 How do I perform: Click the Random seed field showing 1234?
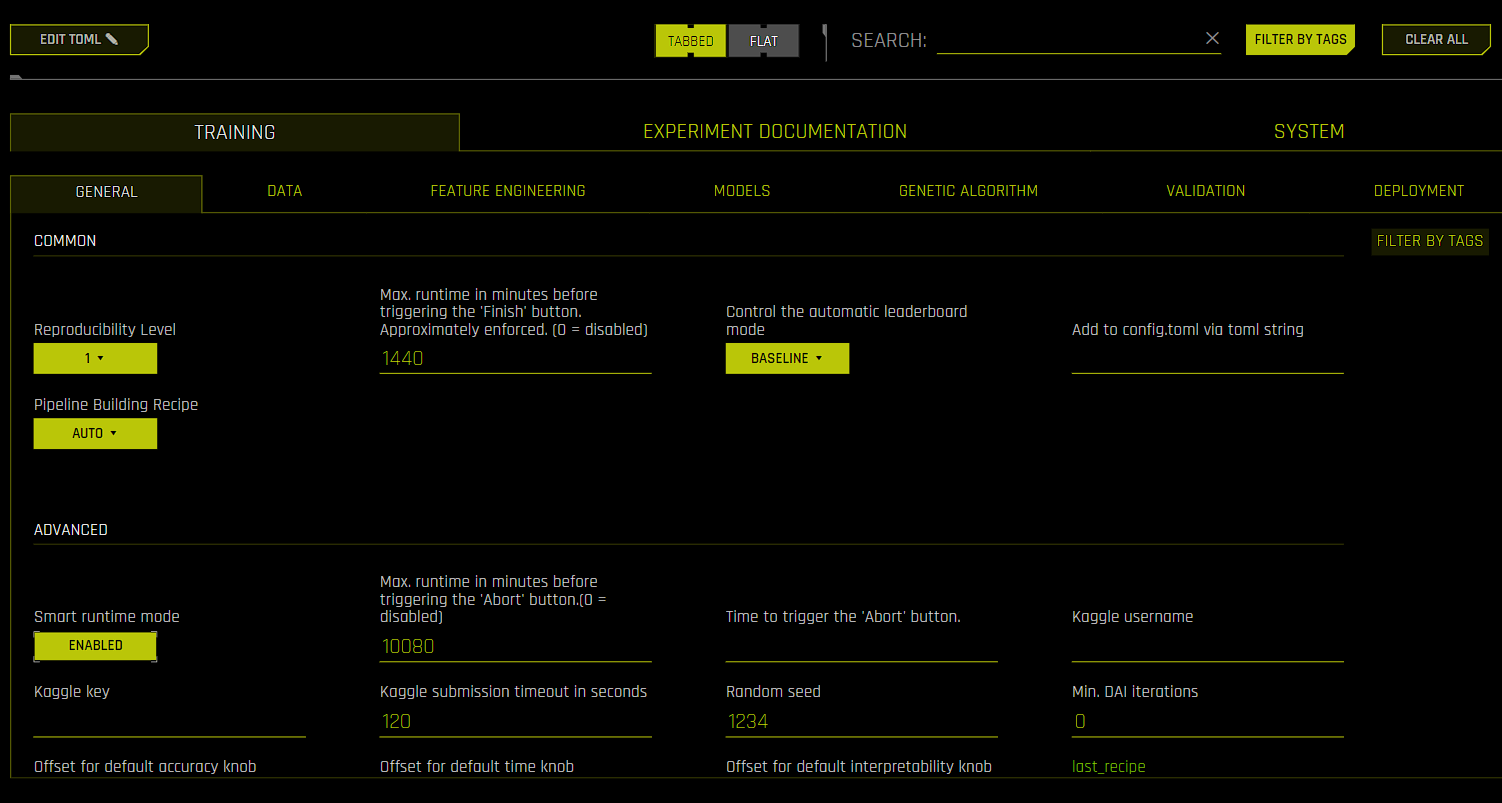click(x=860, y=721)
